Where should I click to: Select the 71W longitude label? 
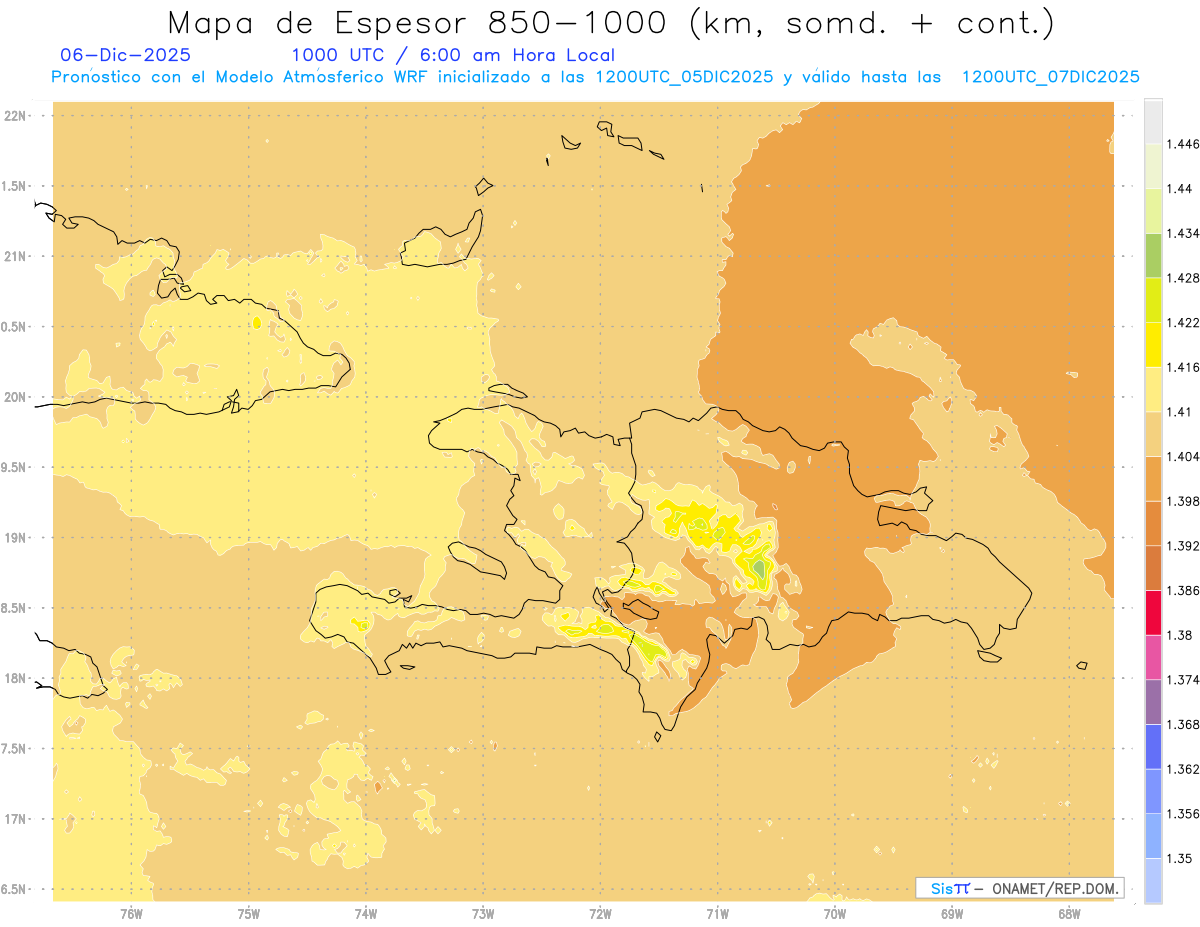click(717, 913)
